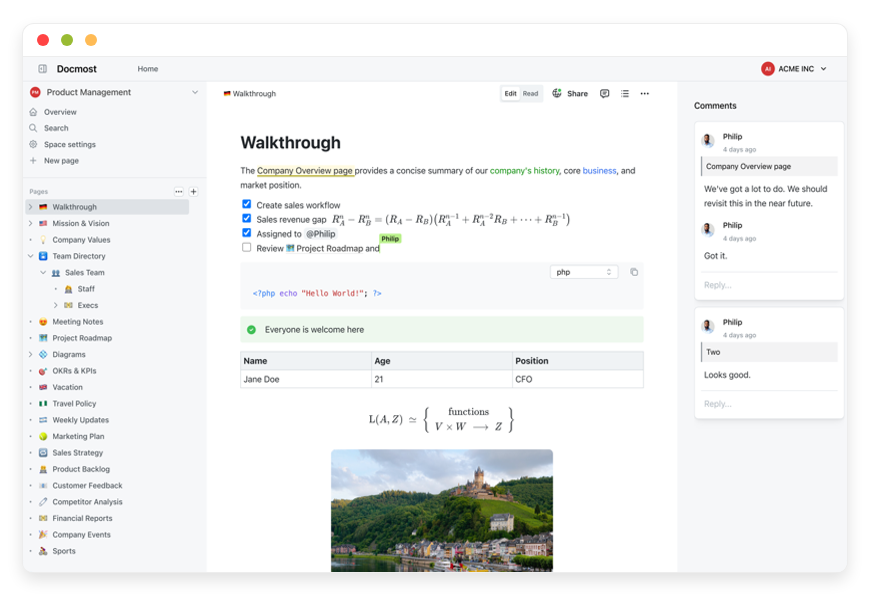The width and height of the screenshot is (870, 595).
Task: Click the Company Values lightbulb icon
Action: [43, 240]
